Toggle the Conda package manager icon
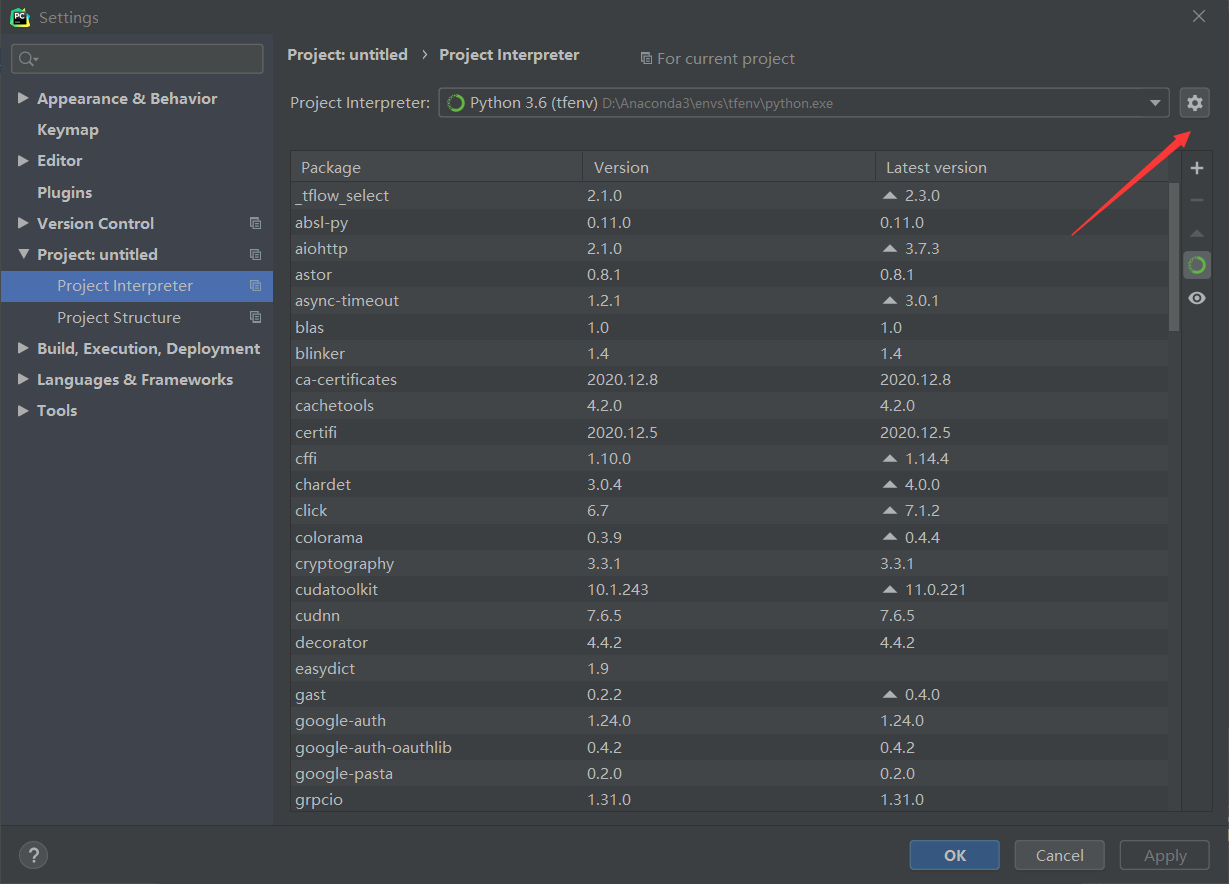 point(1196,265)
